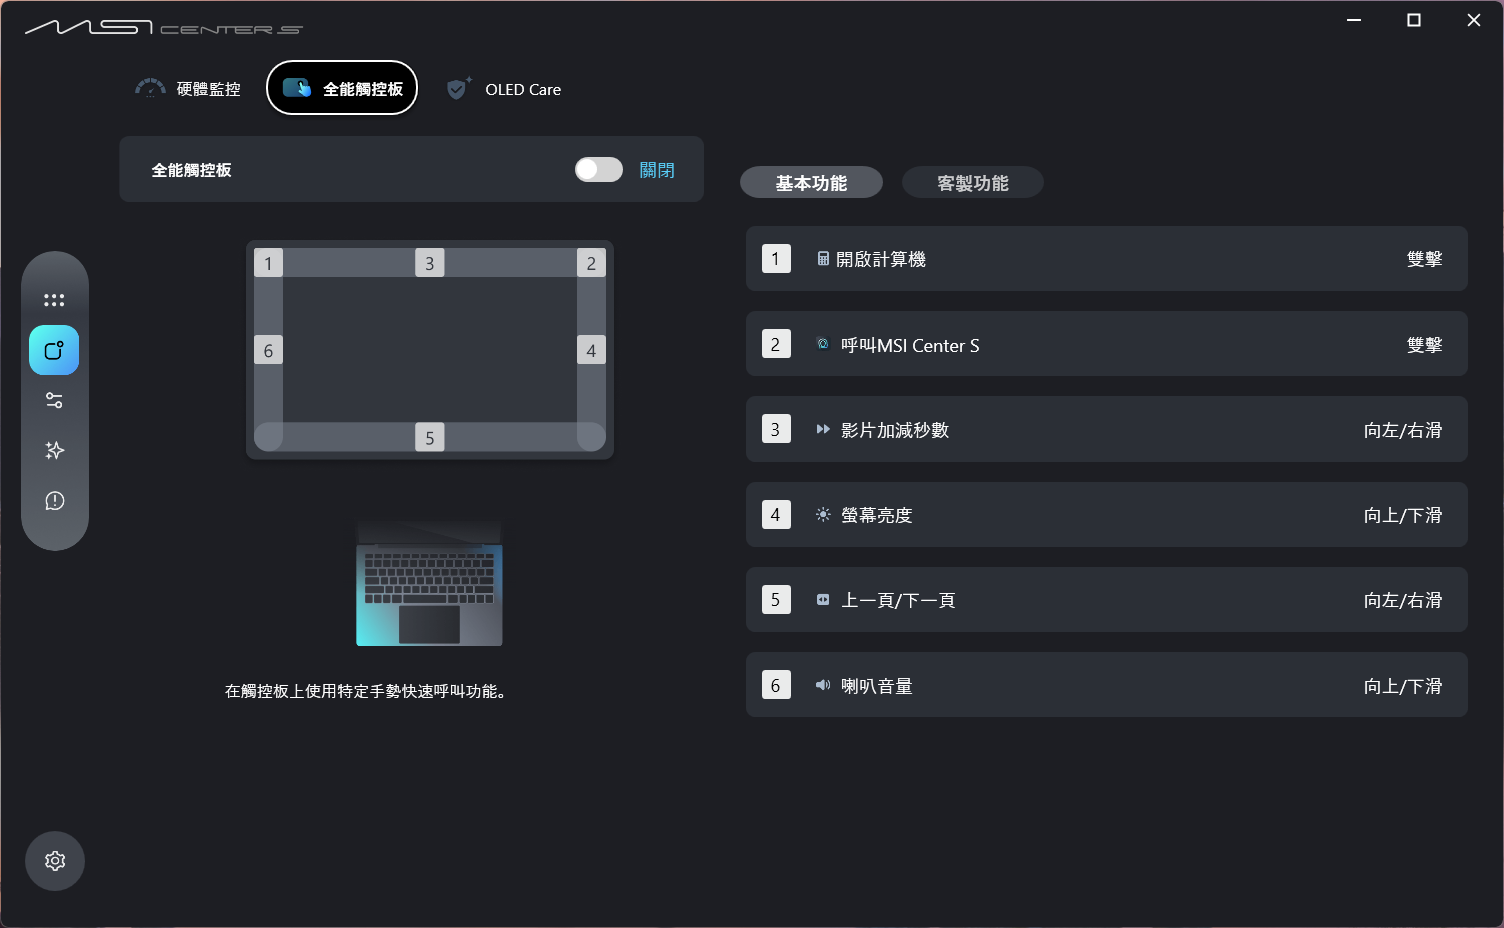Click the feedback exclamation bubble icon in the sidebar
This screenshot has width=1504, height=928.
coord(54,501)
